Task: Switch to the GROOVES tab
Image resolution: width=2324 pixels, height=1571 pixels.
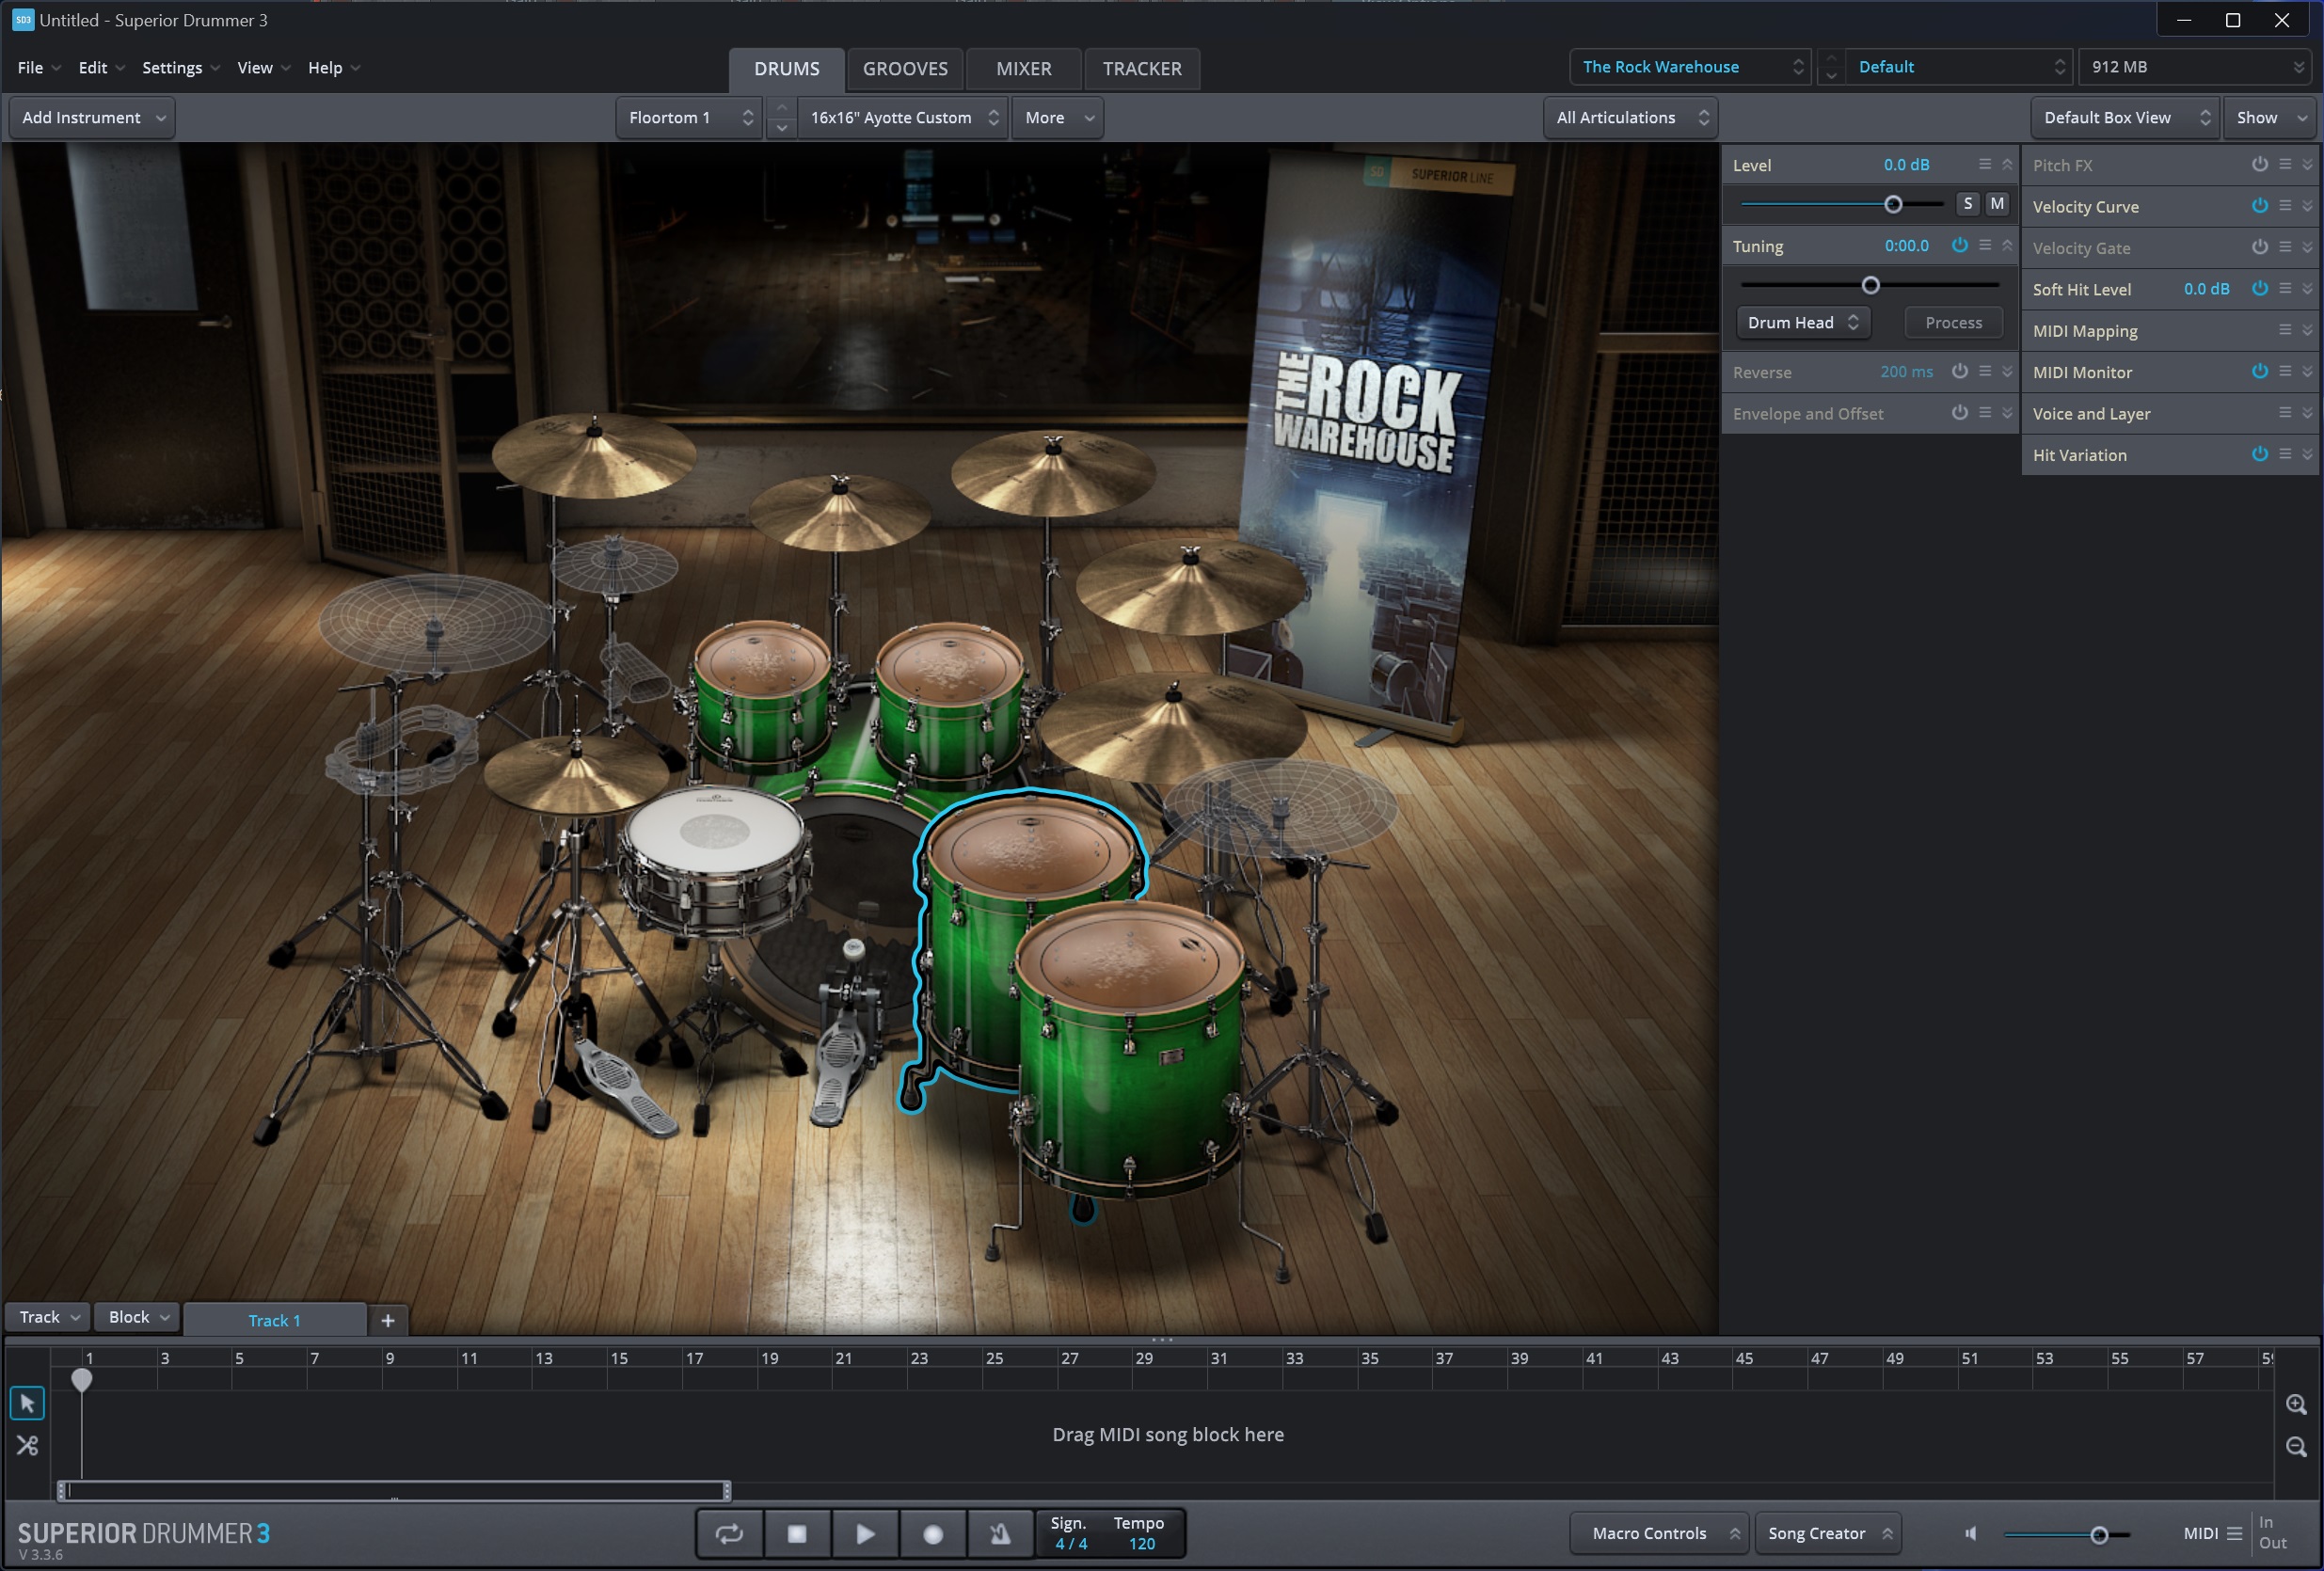Action: (x=905, y=69)
